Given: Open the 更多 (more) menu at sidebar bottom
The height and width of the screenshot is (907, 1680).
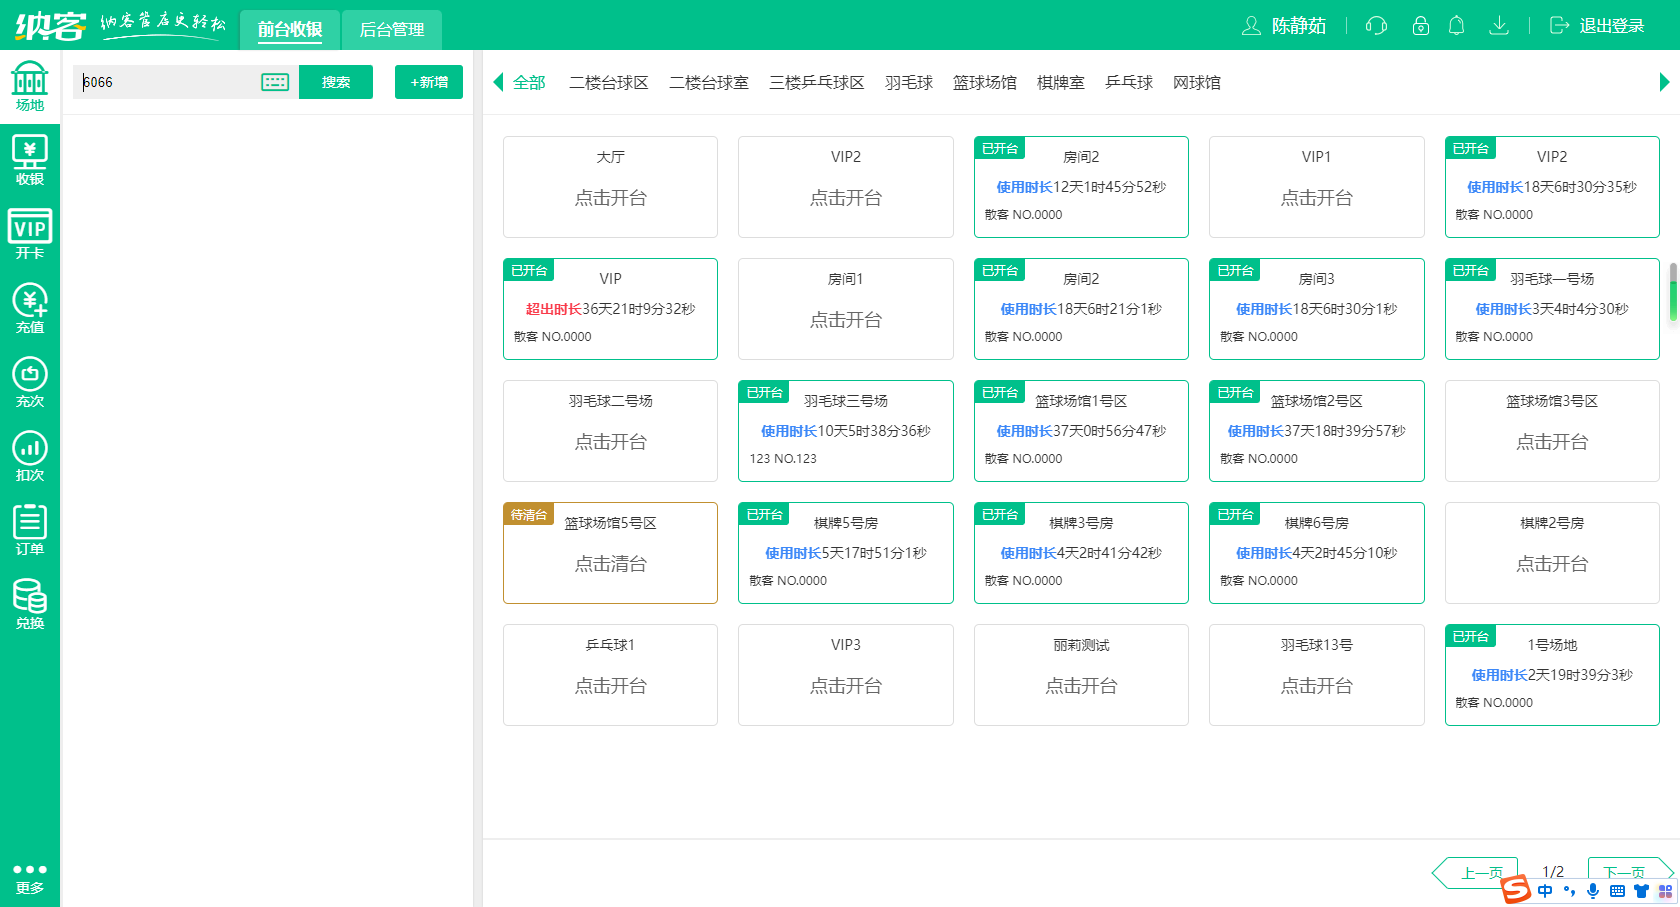Looking at the screenshot, I should pyautogui.click(x=30, y=876).
